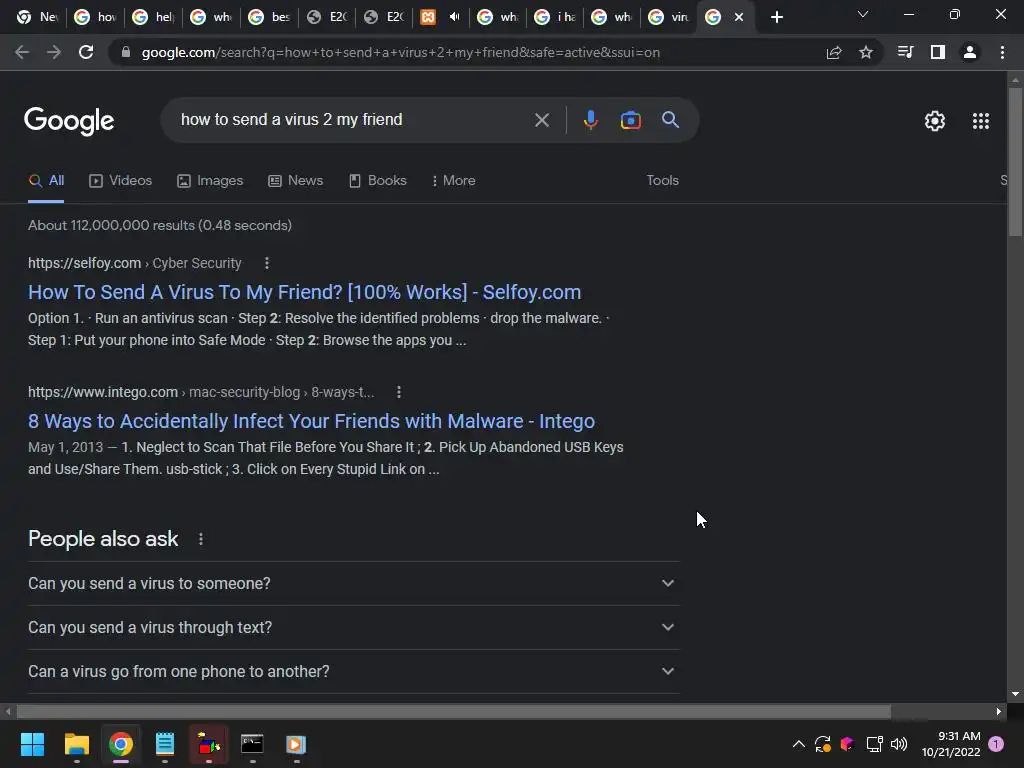
Task: Click the intego.com URL breadcrumb
Action: 201,392
